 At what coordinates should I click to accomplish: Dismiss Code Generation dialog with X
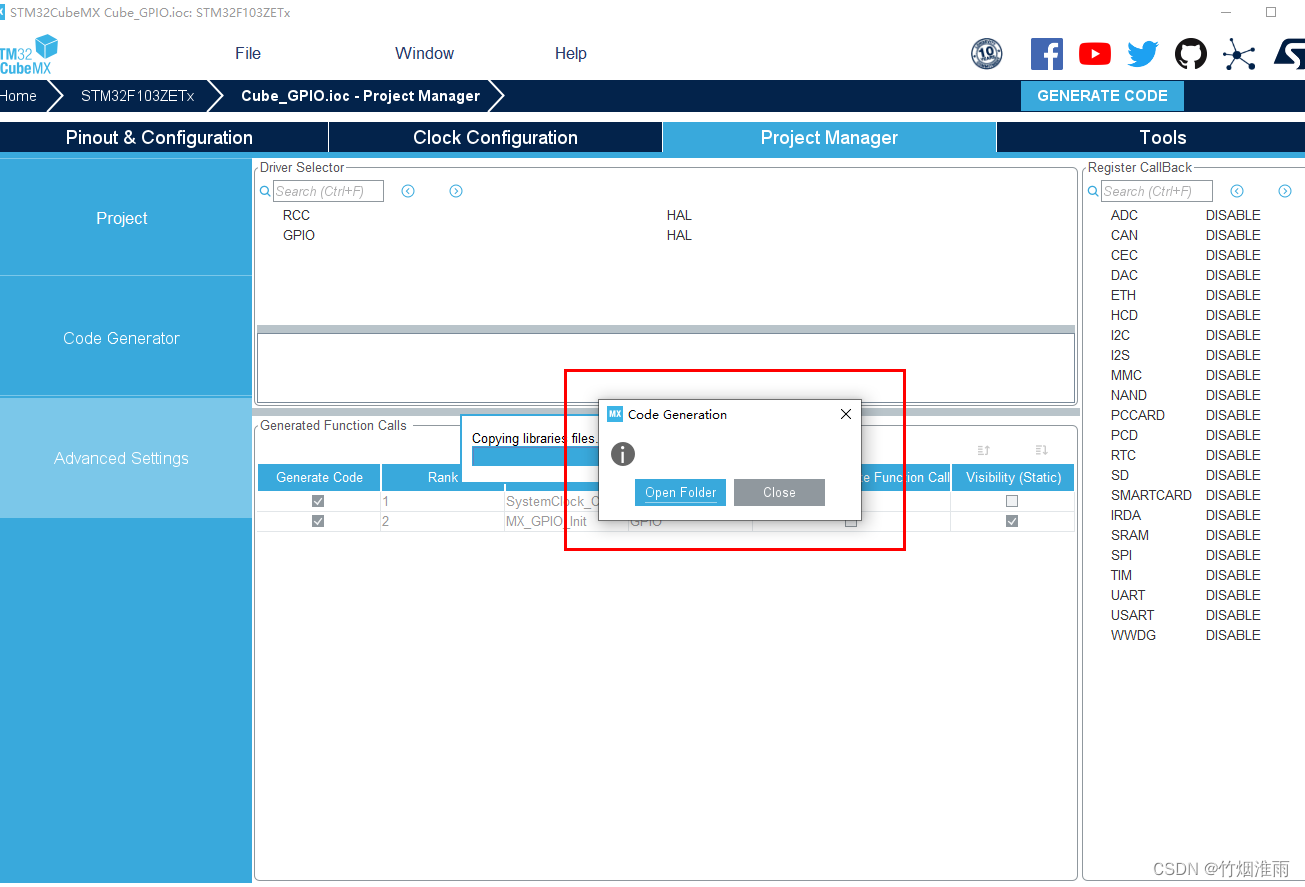click(x=846, y=414)
